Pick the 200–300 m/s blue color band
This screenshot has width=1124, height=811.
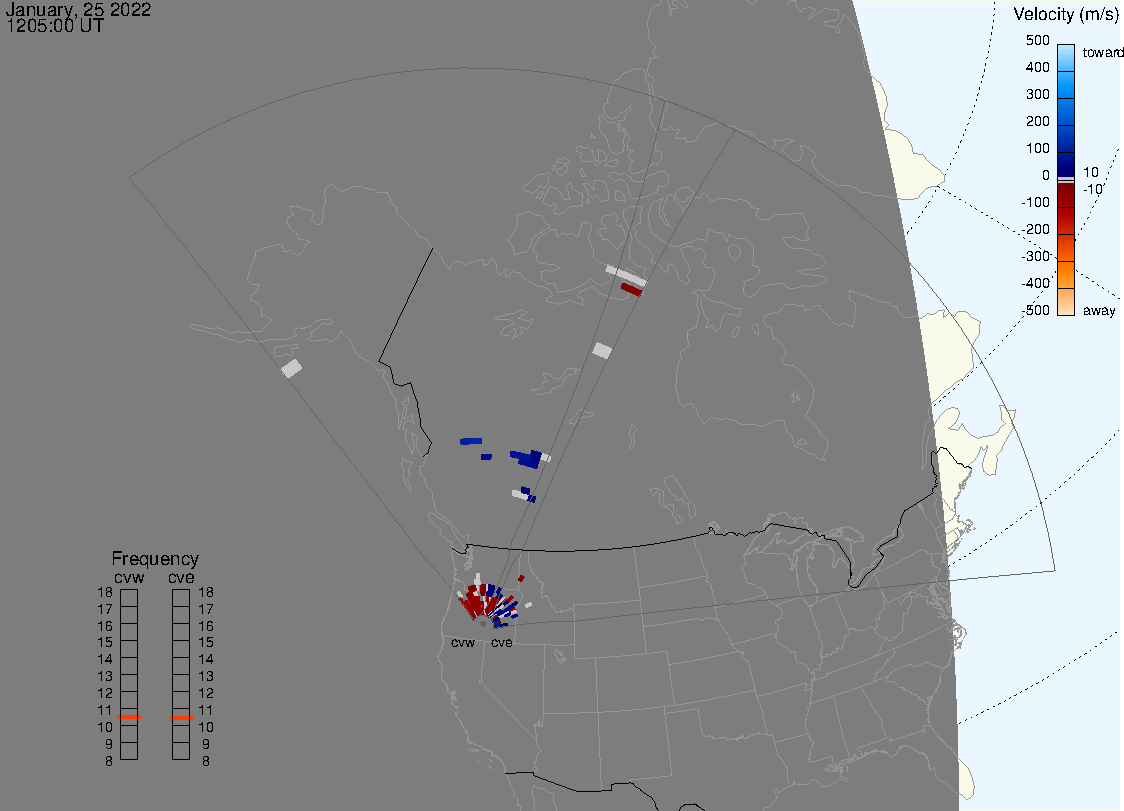pyautogui.click(x=1066, y=112)
